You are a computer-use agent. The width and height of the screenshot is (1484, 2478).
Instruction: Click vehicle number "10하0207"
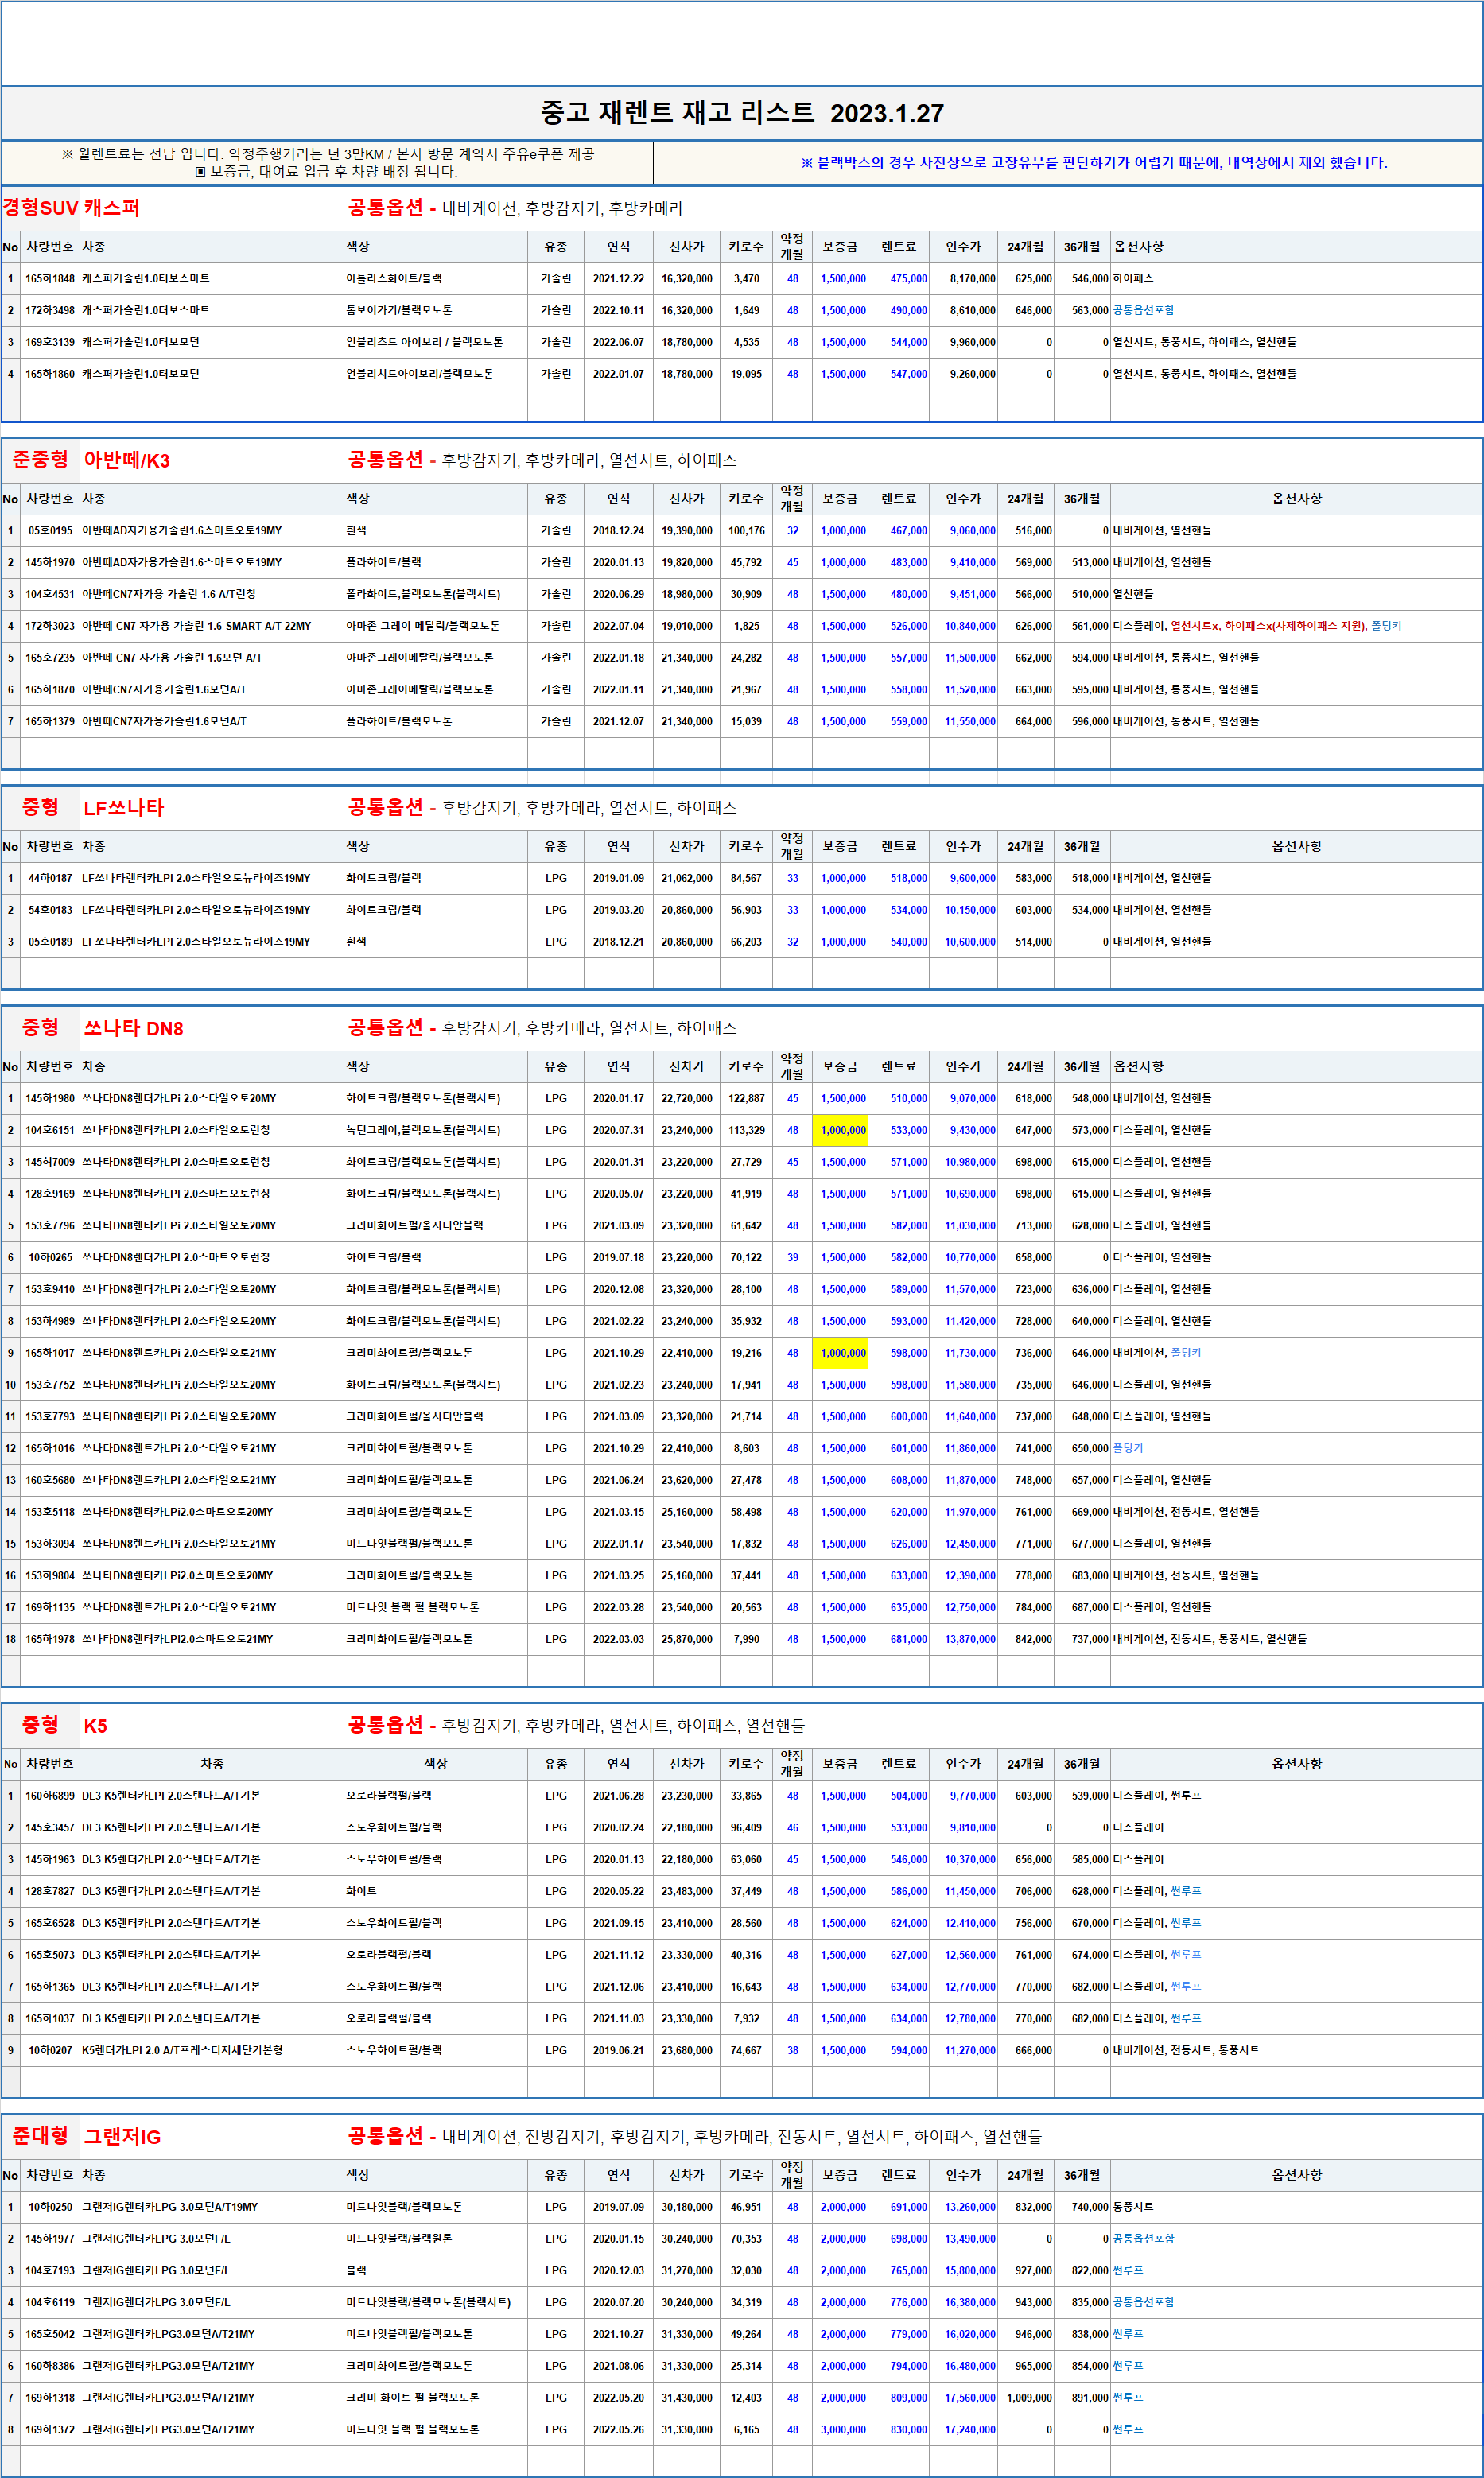point(50,2051)
